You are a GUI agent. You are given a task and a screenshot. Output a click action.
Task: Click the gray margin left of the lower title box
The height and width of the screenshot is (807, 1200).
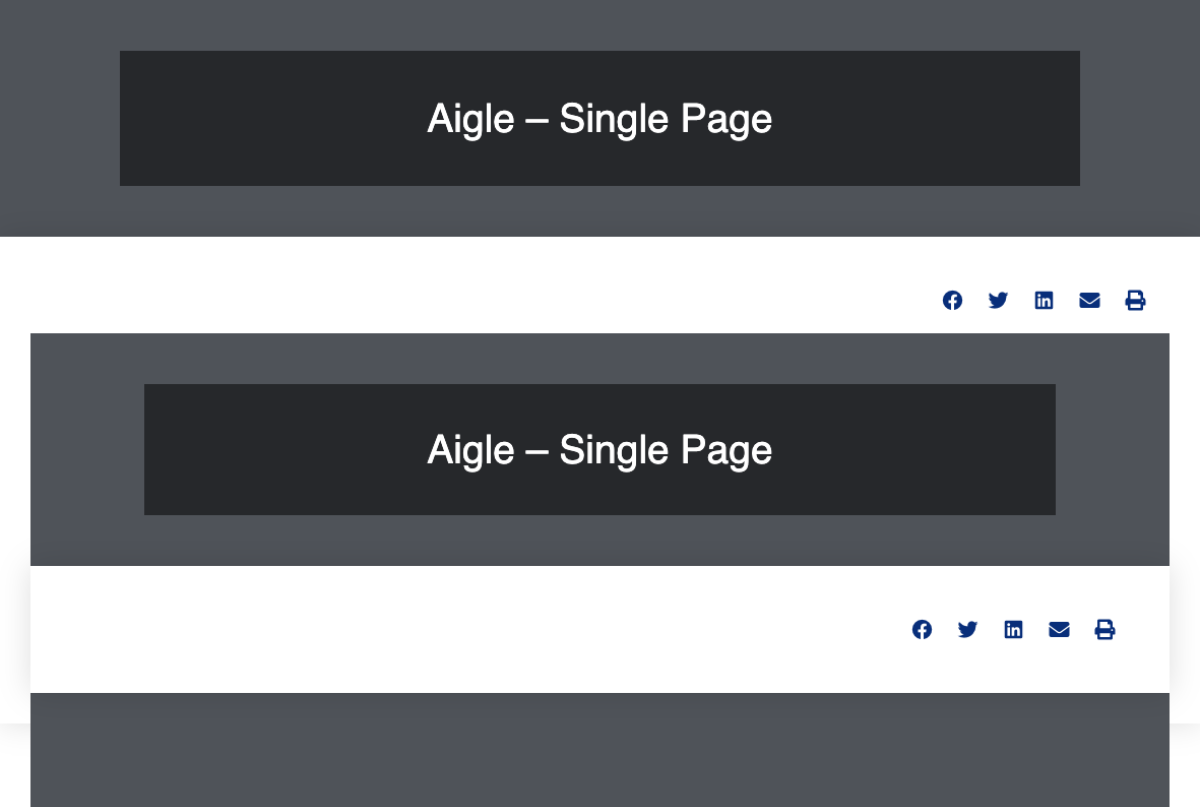[87, 450]
